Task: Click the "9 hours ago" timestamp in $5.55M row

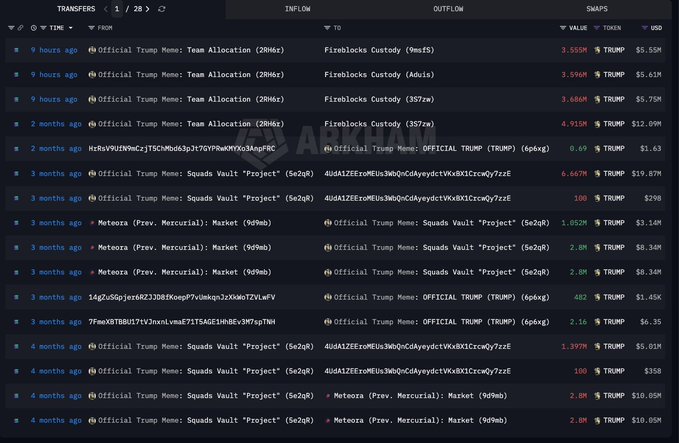Action: [x=54, y=50]
